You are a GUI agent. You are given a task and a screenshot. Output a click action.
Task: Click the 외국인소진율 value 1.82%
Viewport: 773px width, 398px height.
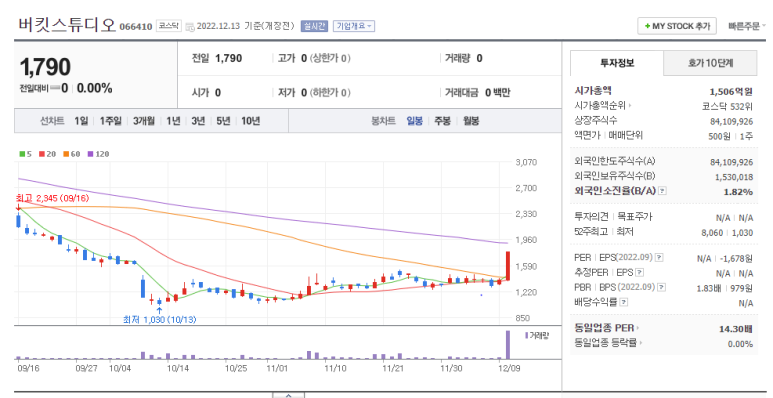[738, 192]
